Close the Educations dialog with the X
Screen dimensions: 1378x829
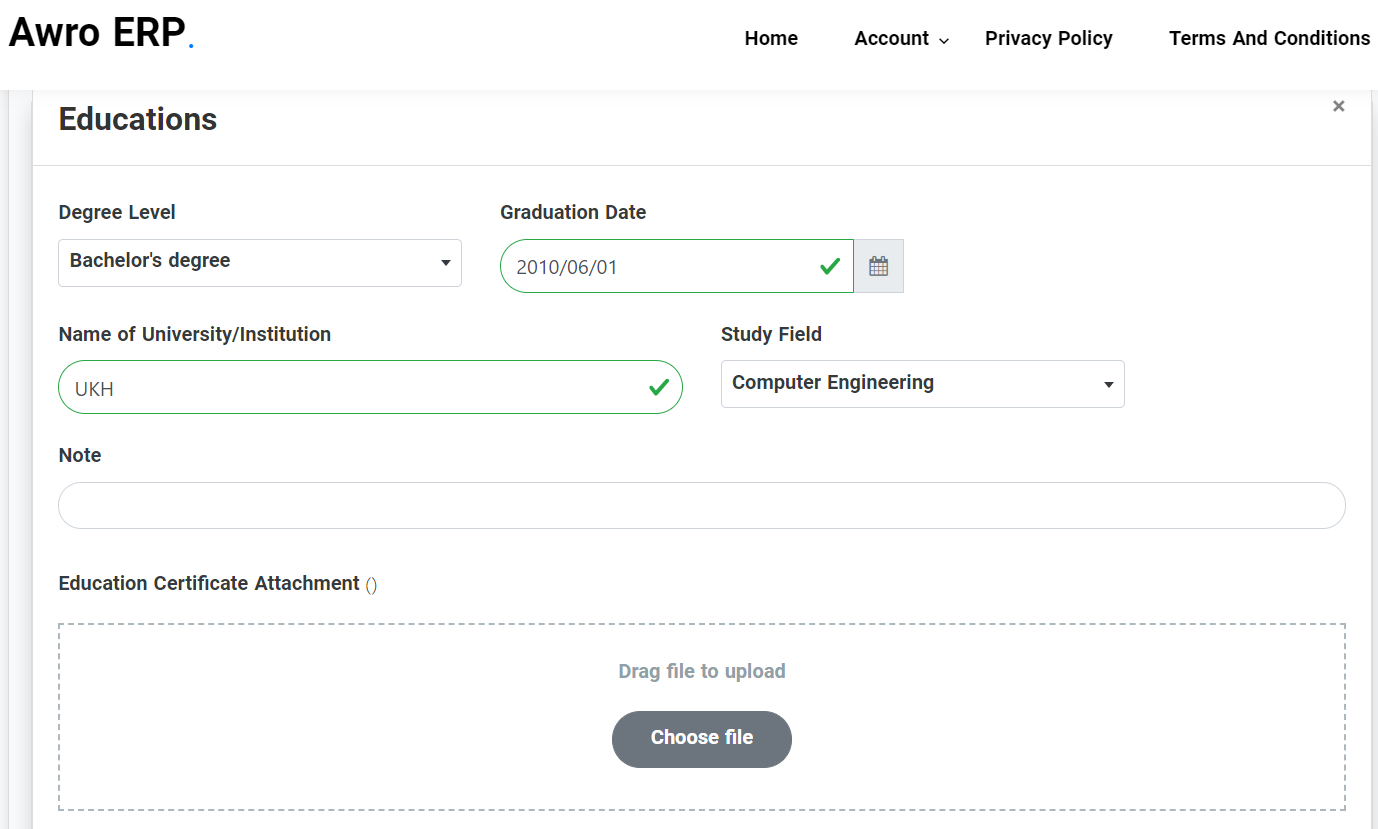coord(1338,106)
